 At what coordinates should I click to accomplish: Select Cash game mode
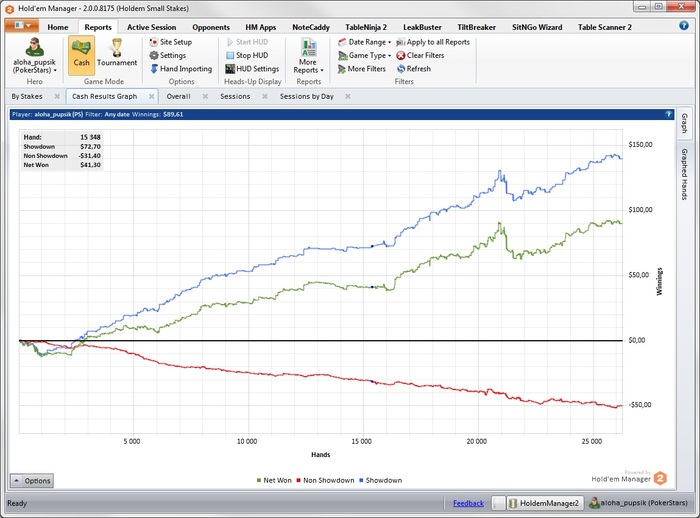[81, 55]
